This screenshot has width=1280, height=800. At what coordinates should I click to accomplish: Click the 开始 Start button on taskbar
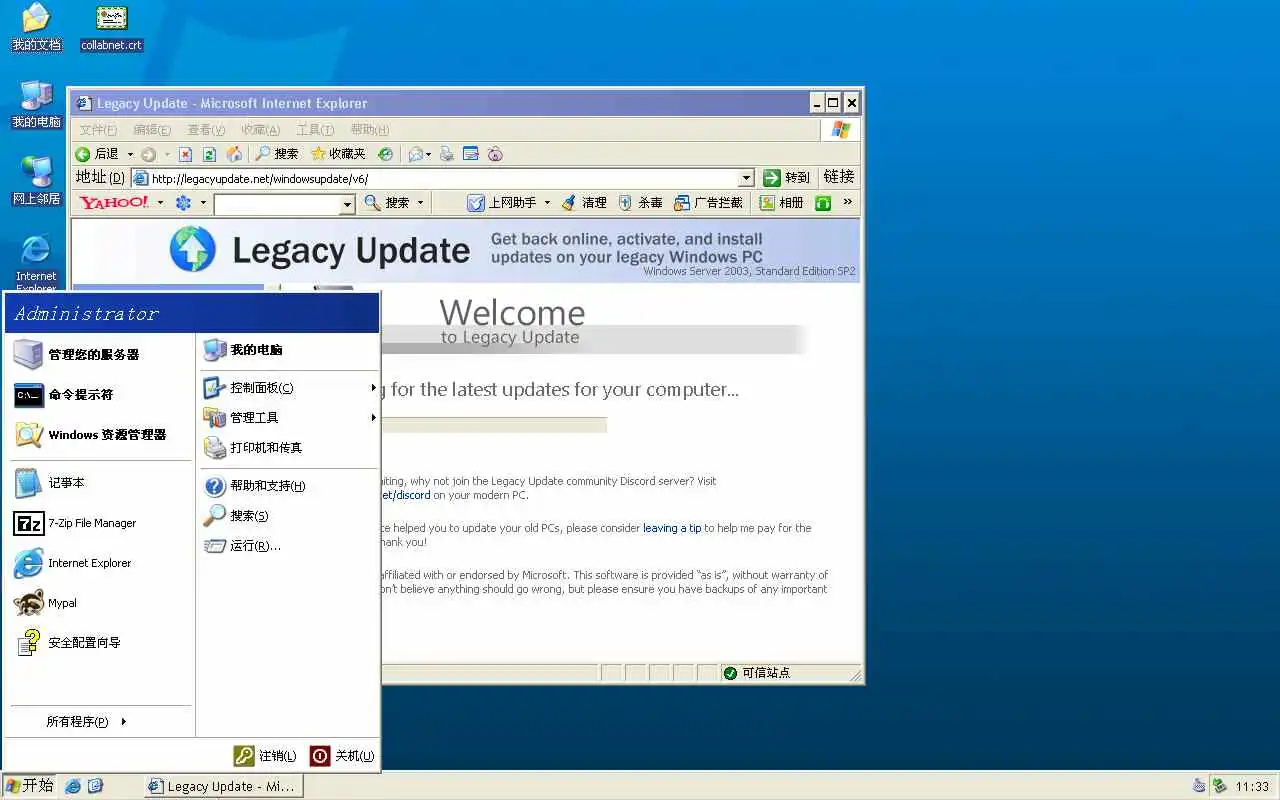click(x=29, y=786)
